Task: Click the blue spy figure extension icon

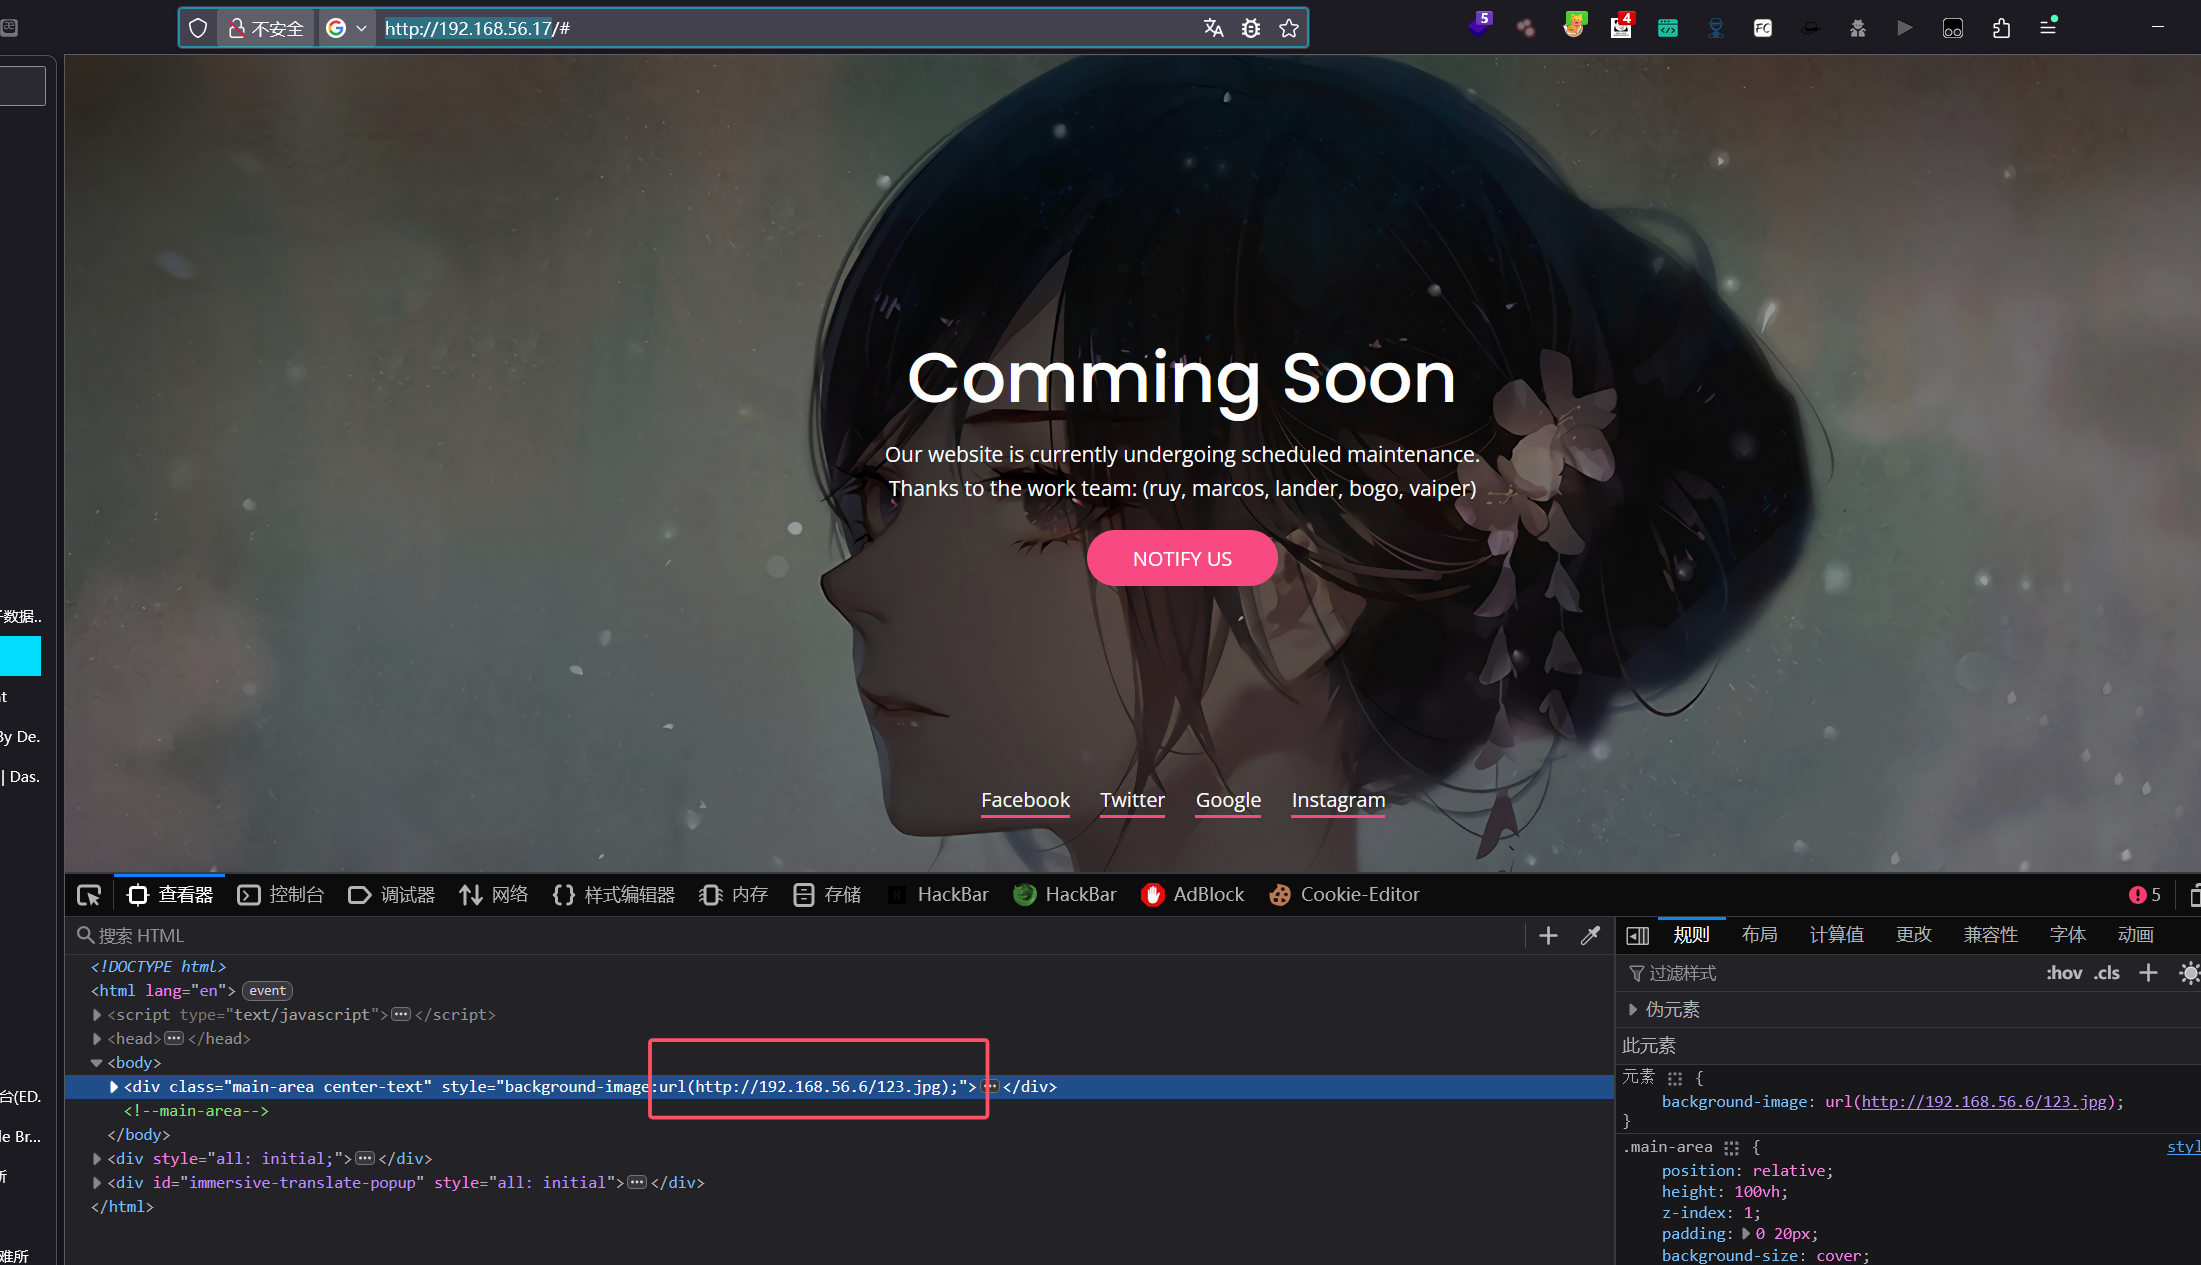Action: click(x=1716, y=28)
